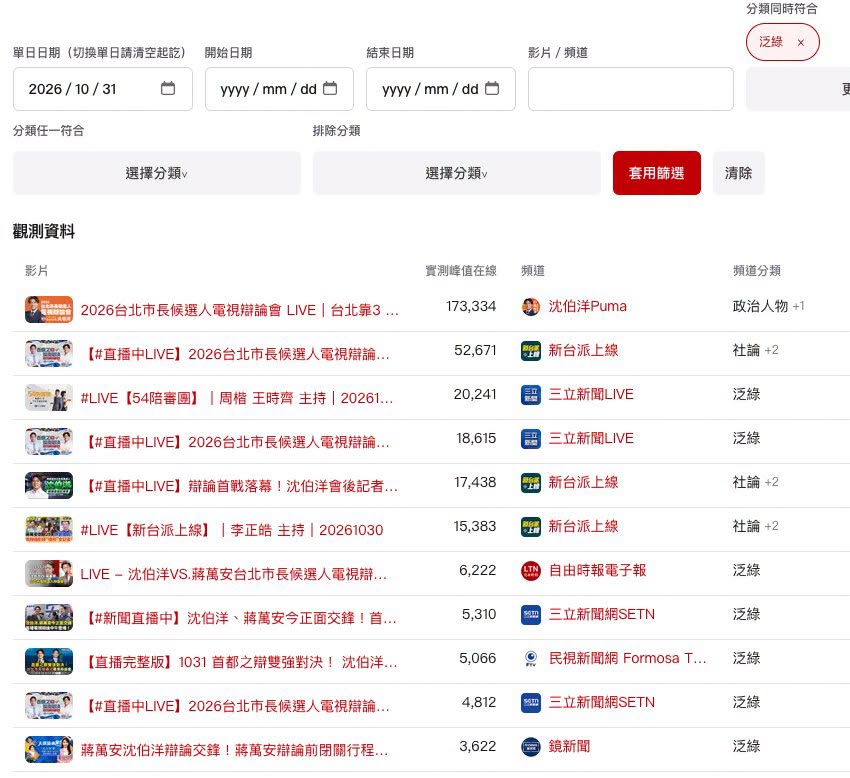
Task: Open video link 2026台北市長候選人電視辯論會 LIVE｜台北靠3
Action: [240, 310]
